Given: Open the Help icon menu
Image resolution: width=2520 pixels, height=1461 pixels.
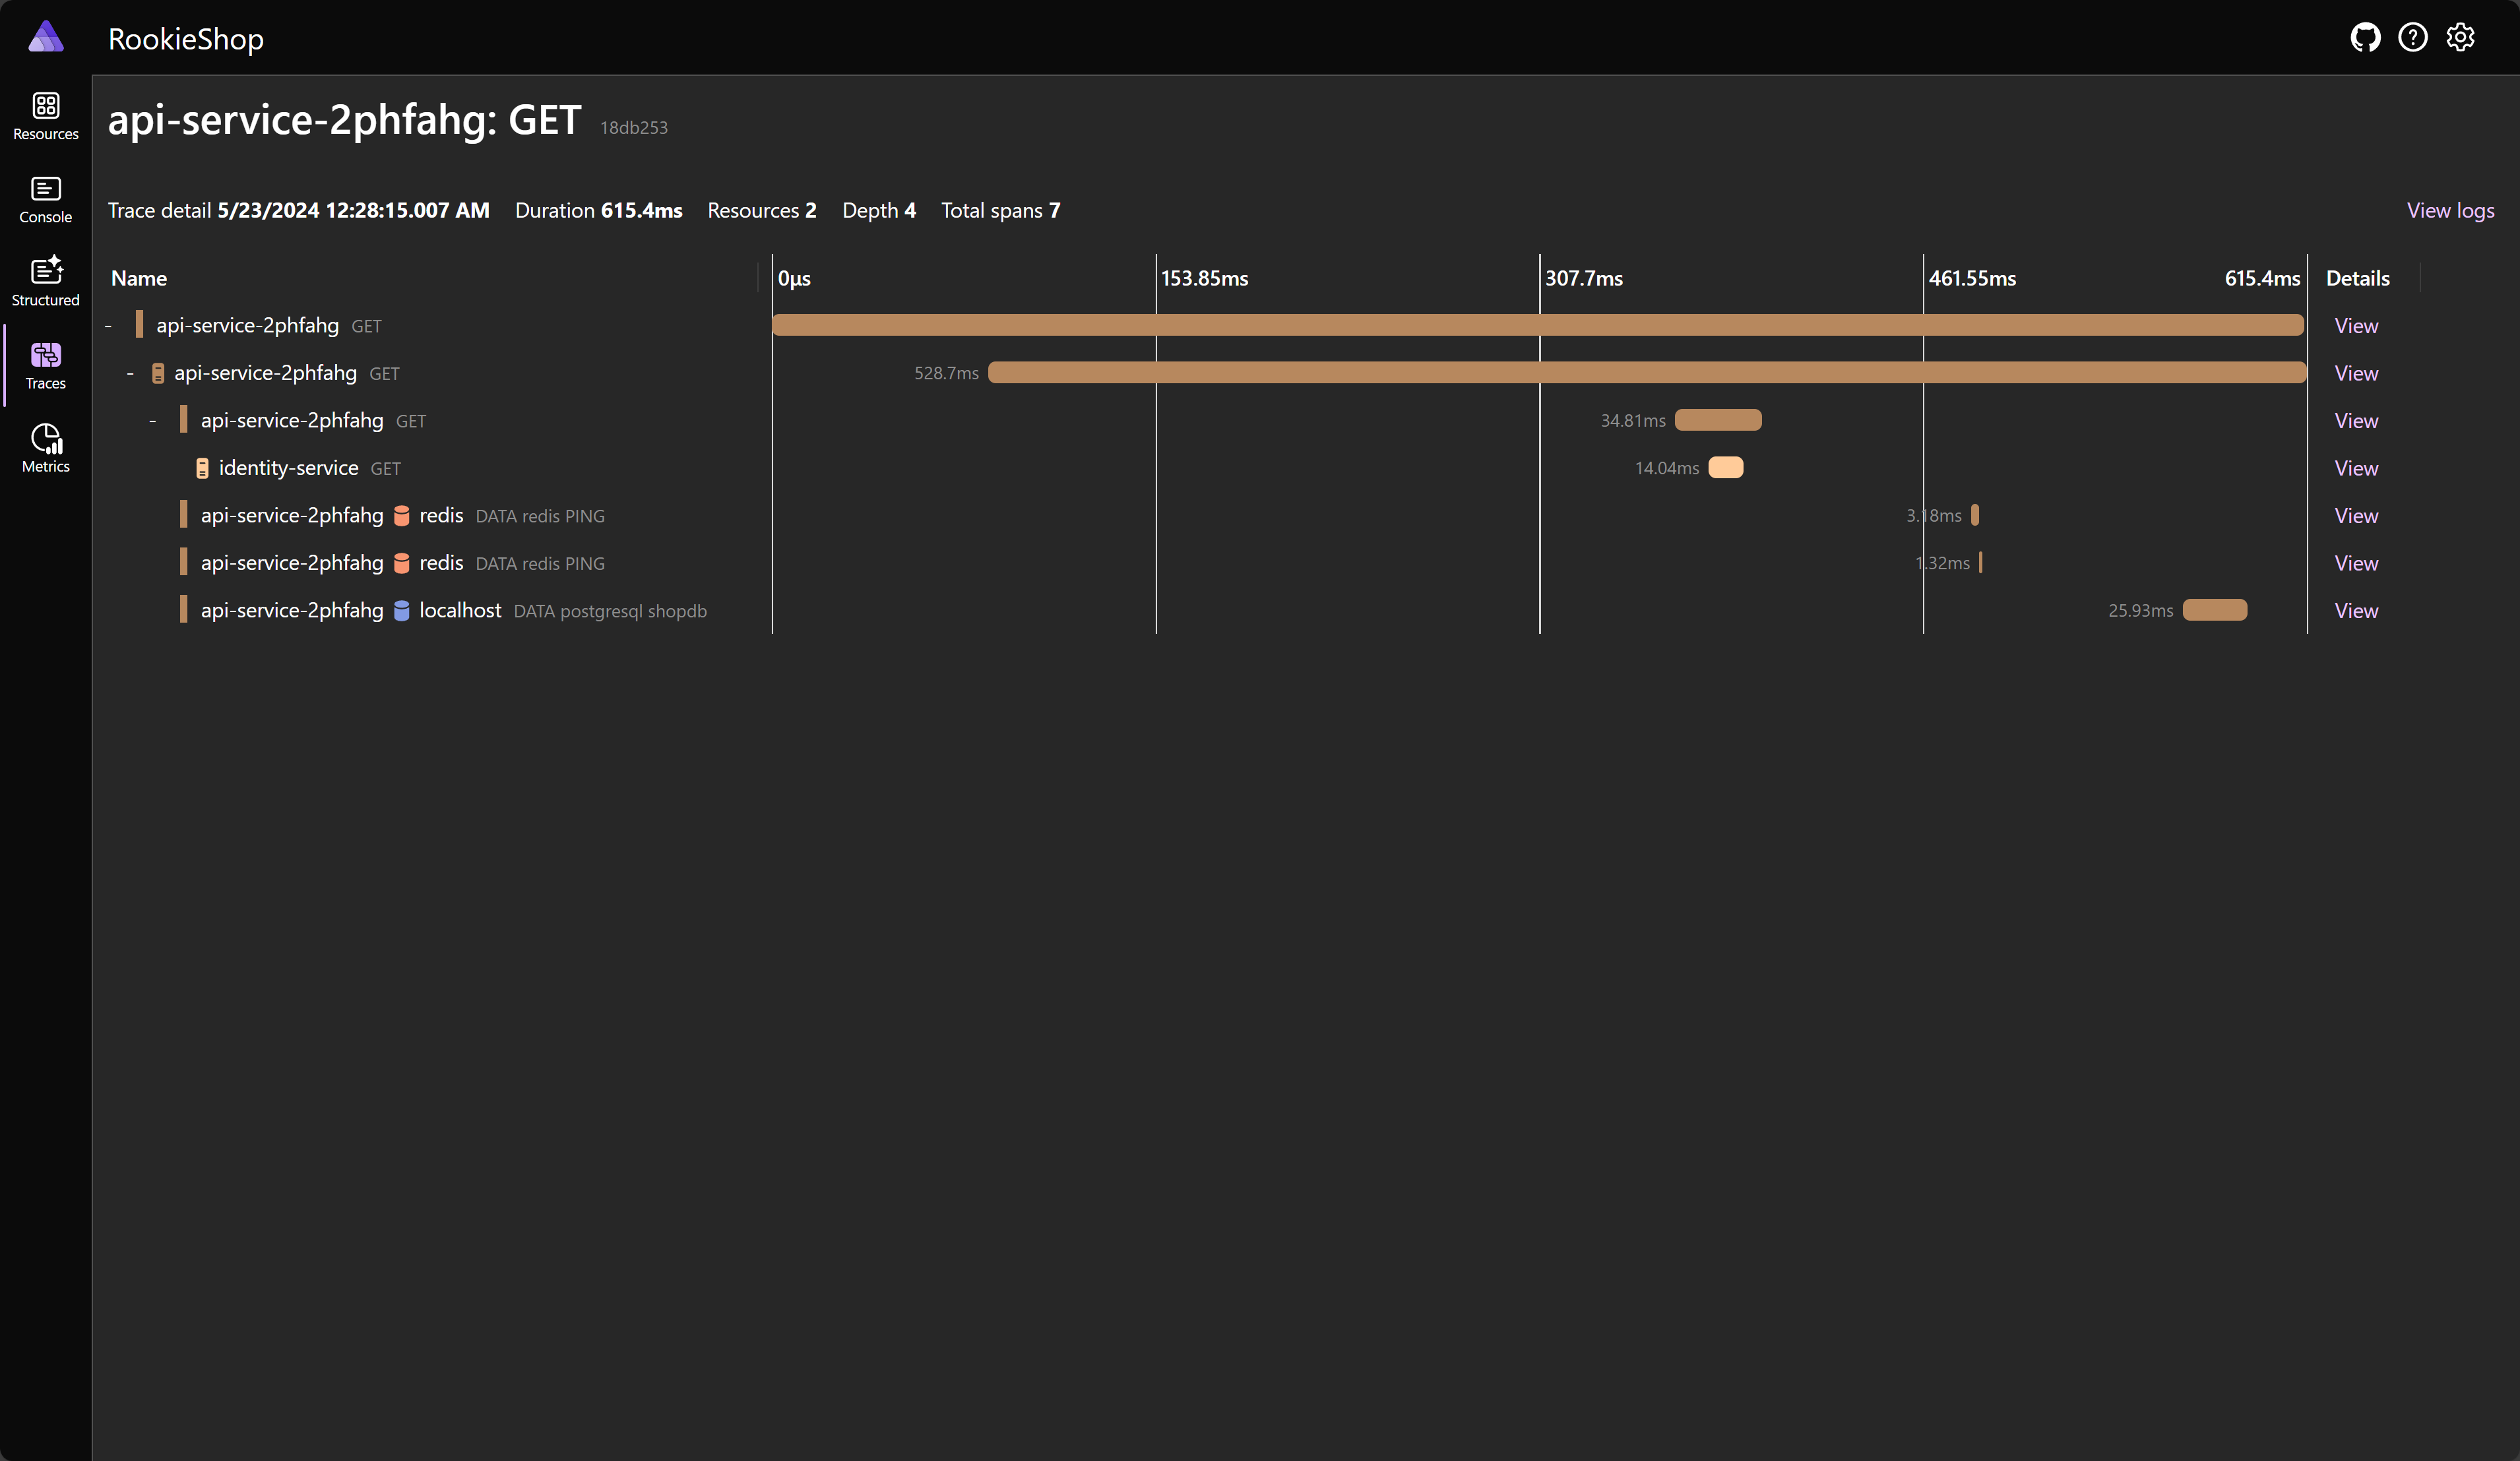Looking at the screenshot, I should (x=2412, y=36).
